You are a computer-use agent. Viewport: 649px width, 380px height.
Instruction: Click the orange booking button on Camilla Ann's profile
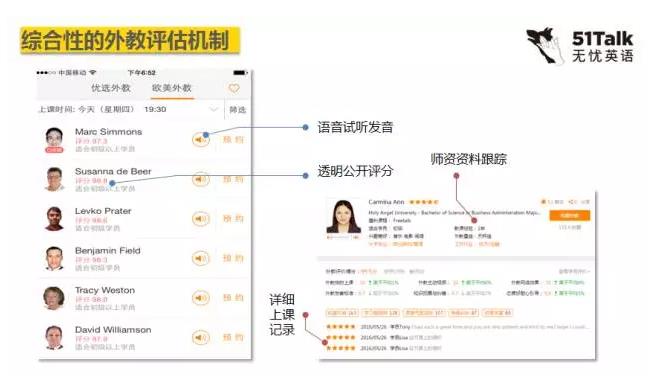[x=570, y=216]
